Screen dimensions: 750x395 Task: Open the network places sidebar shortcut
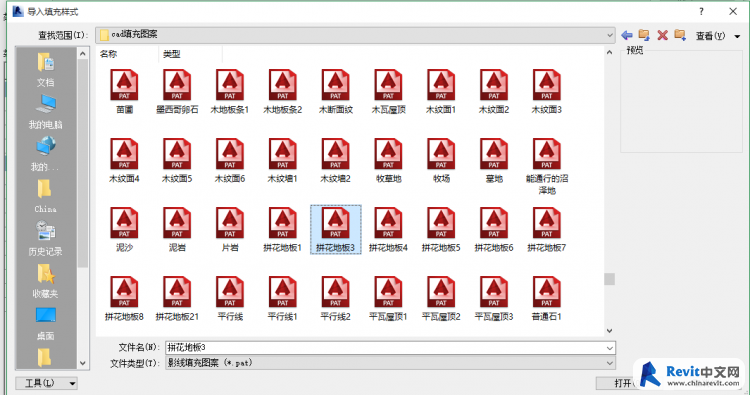pyautogui.click(x=45, y=154)
